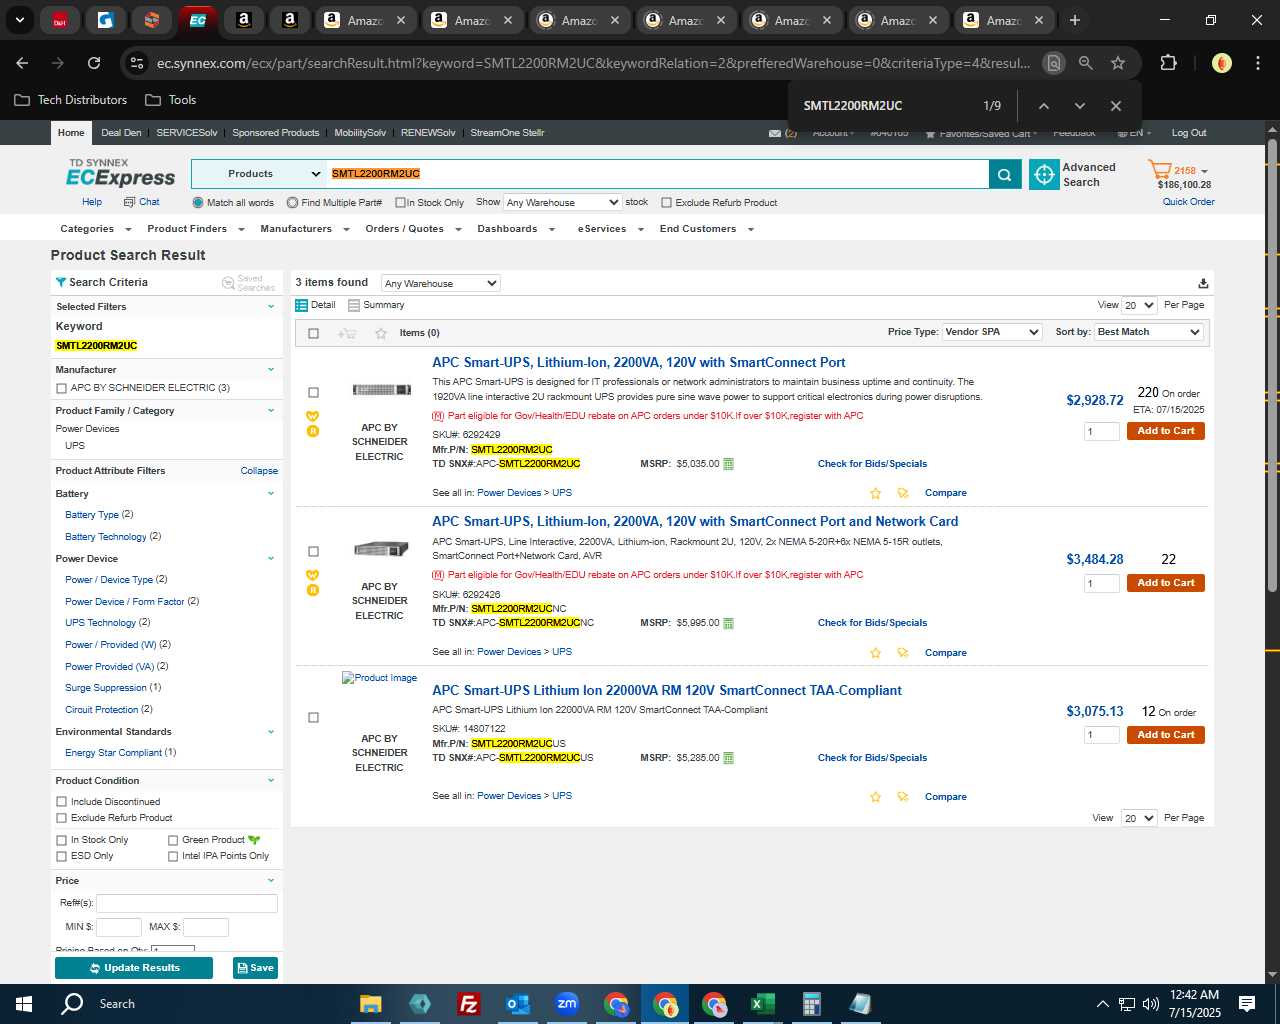Viewport: 1280px width, 1024px height.
Task: Open MSRP calculator icon for $5,035.00 item
Action: [x=728, y=464]
